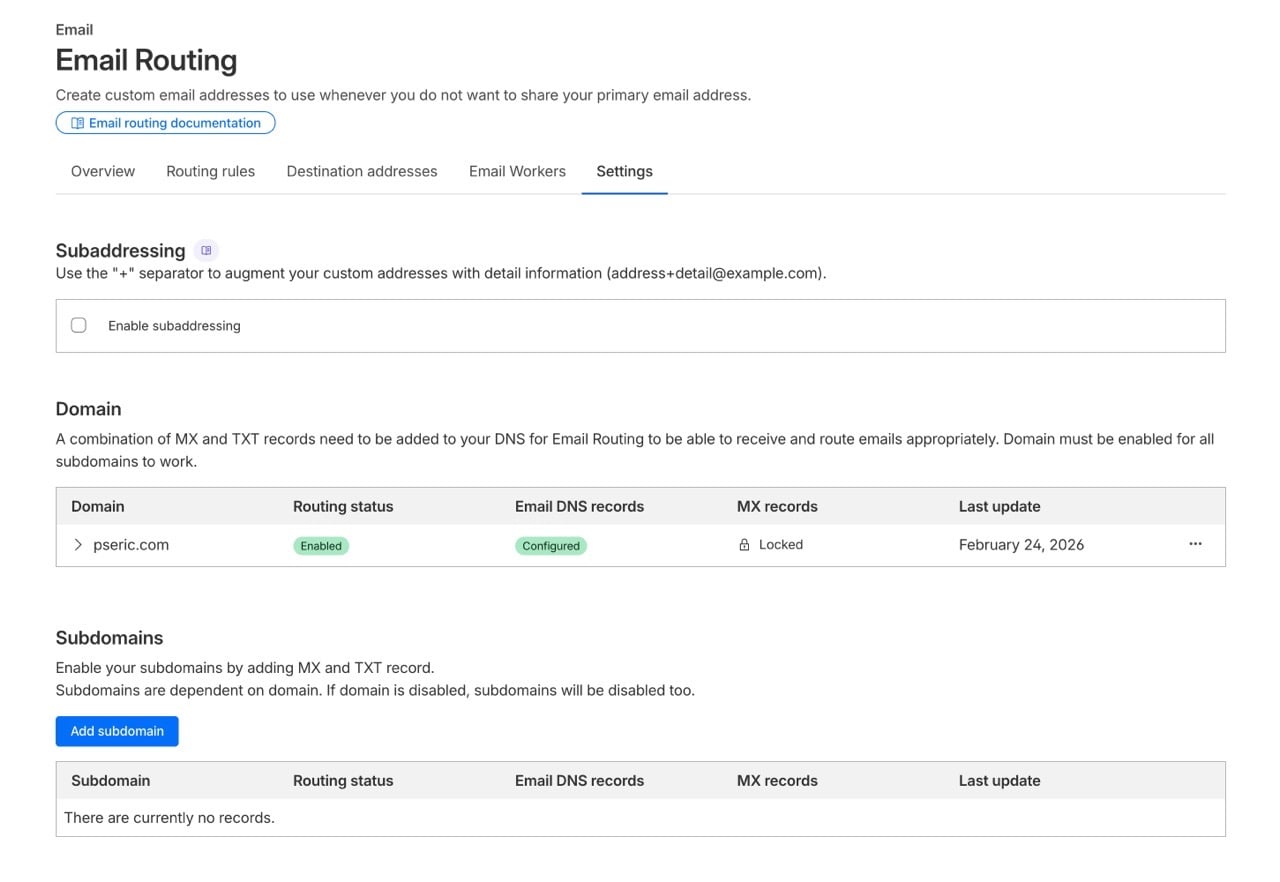The image size is (1280, 882).
Task: Click the Add subdomain button
Action: point(117,731)
